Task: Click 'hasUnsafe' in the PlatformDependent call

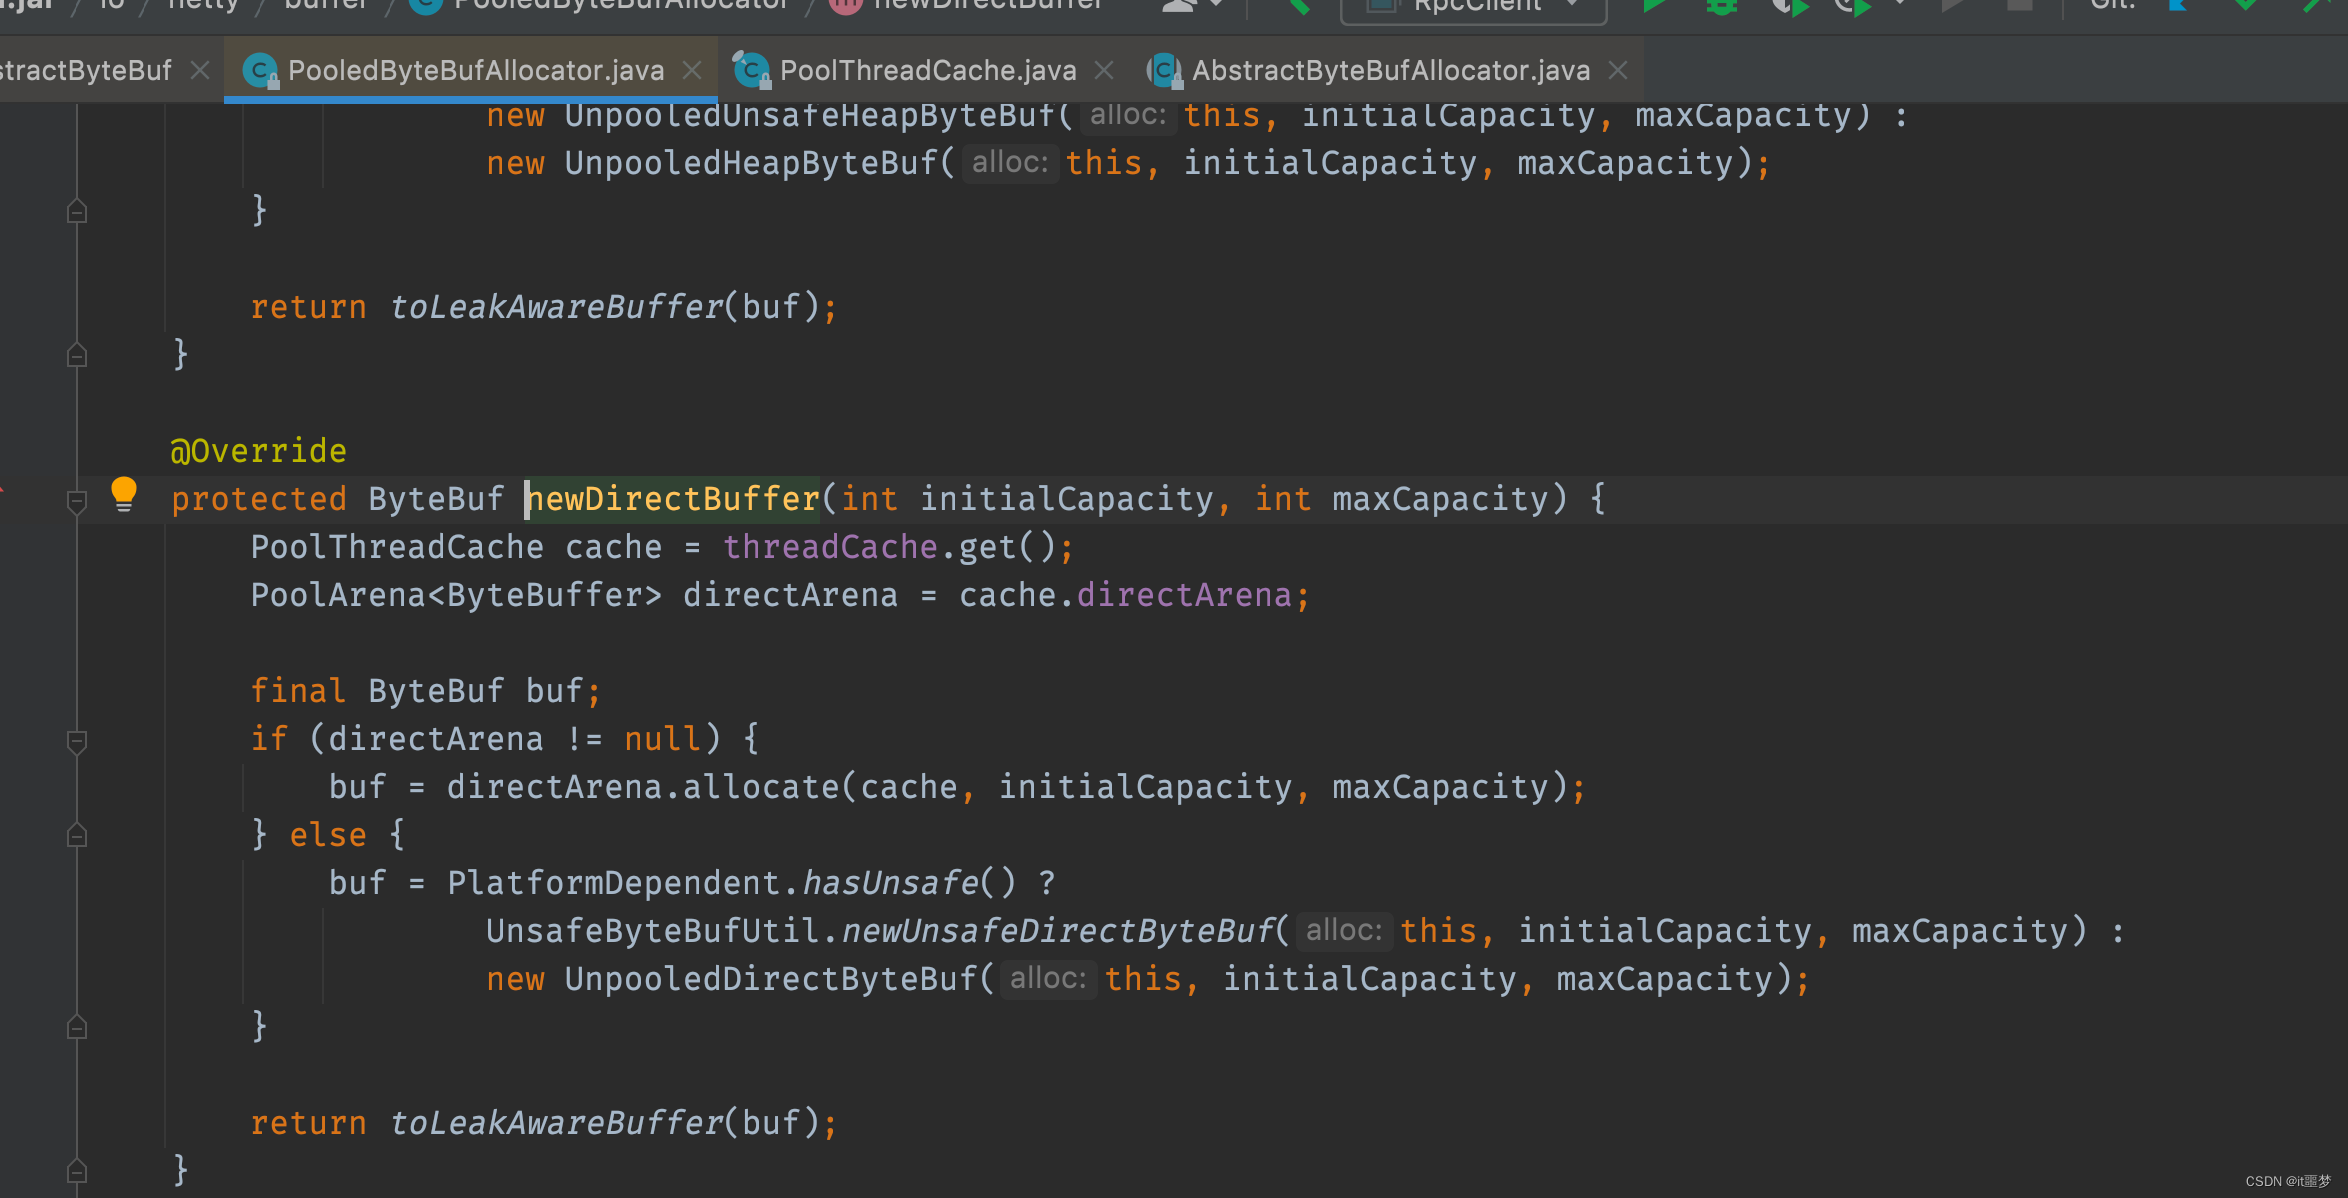Action: (890, 883)
